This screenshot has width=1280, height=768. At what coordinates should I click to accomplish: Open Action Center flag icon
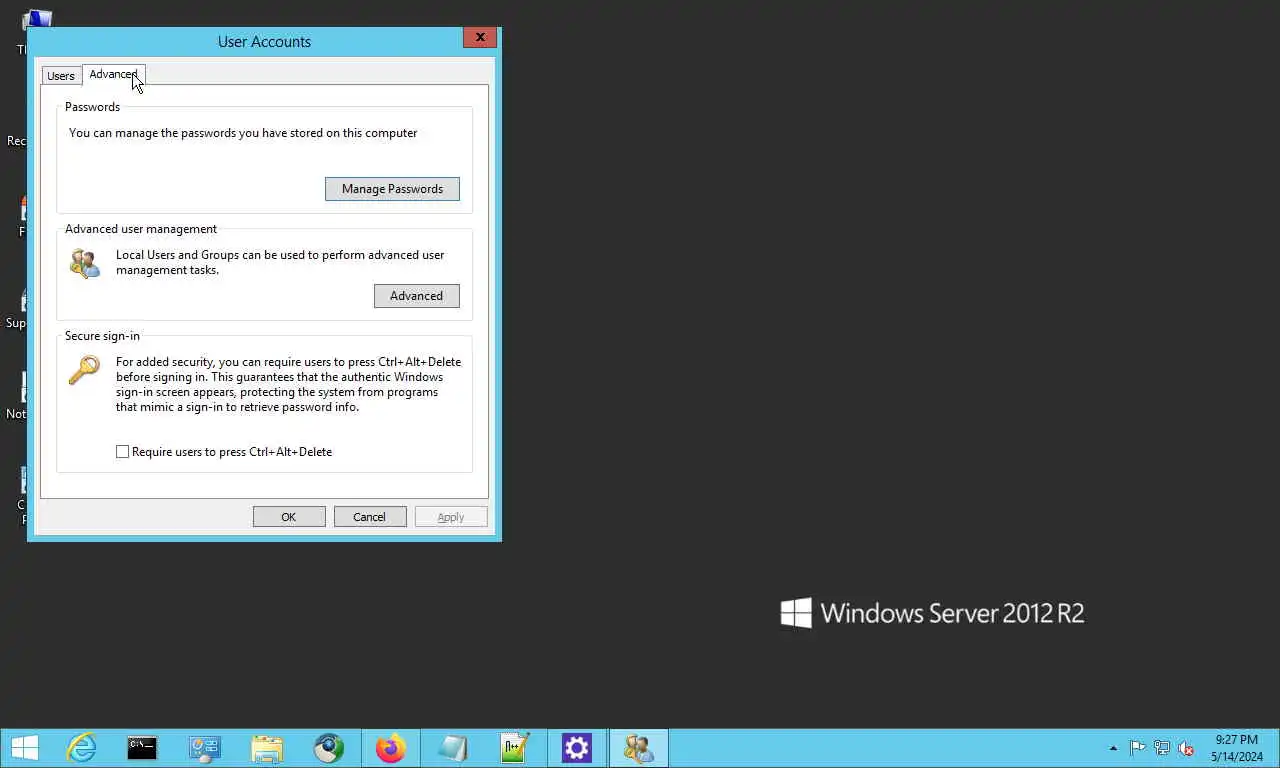point(1138,748)
